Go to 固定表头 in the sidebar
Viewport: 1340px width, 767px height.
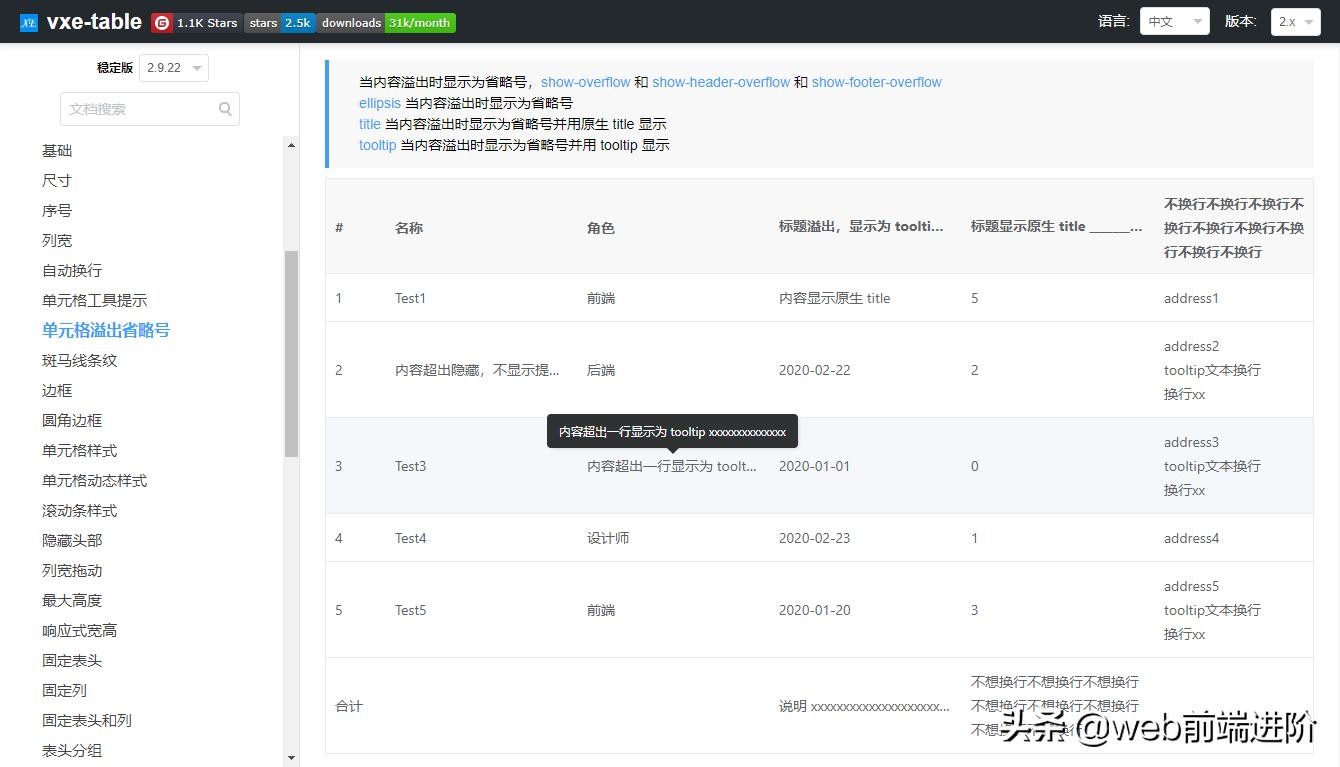point(72,660)
